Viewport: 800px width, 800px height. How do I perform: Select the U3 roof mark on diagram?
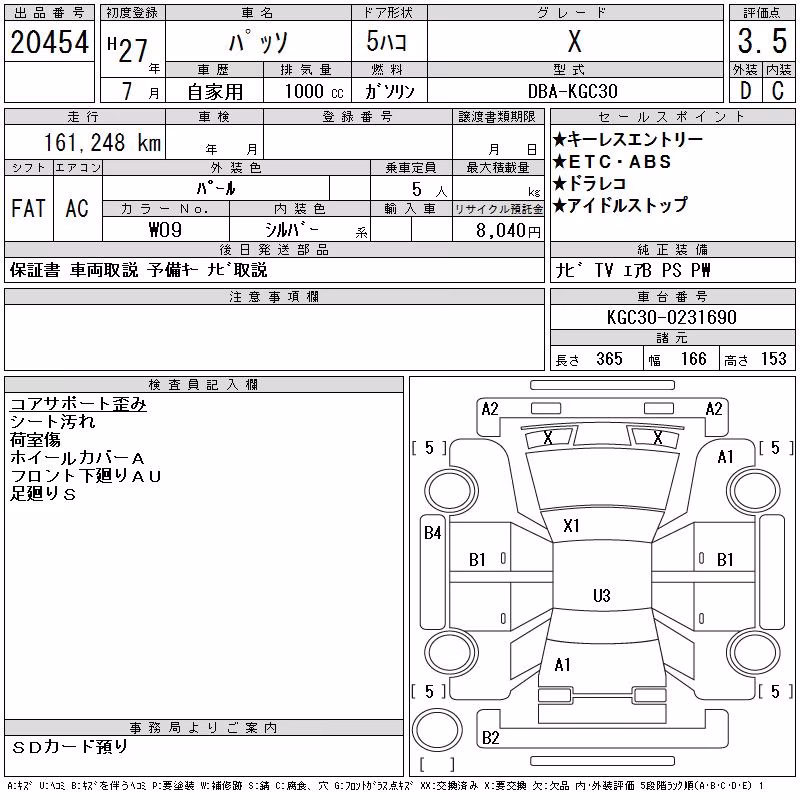coord(602,595)
